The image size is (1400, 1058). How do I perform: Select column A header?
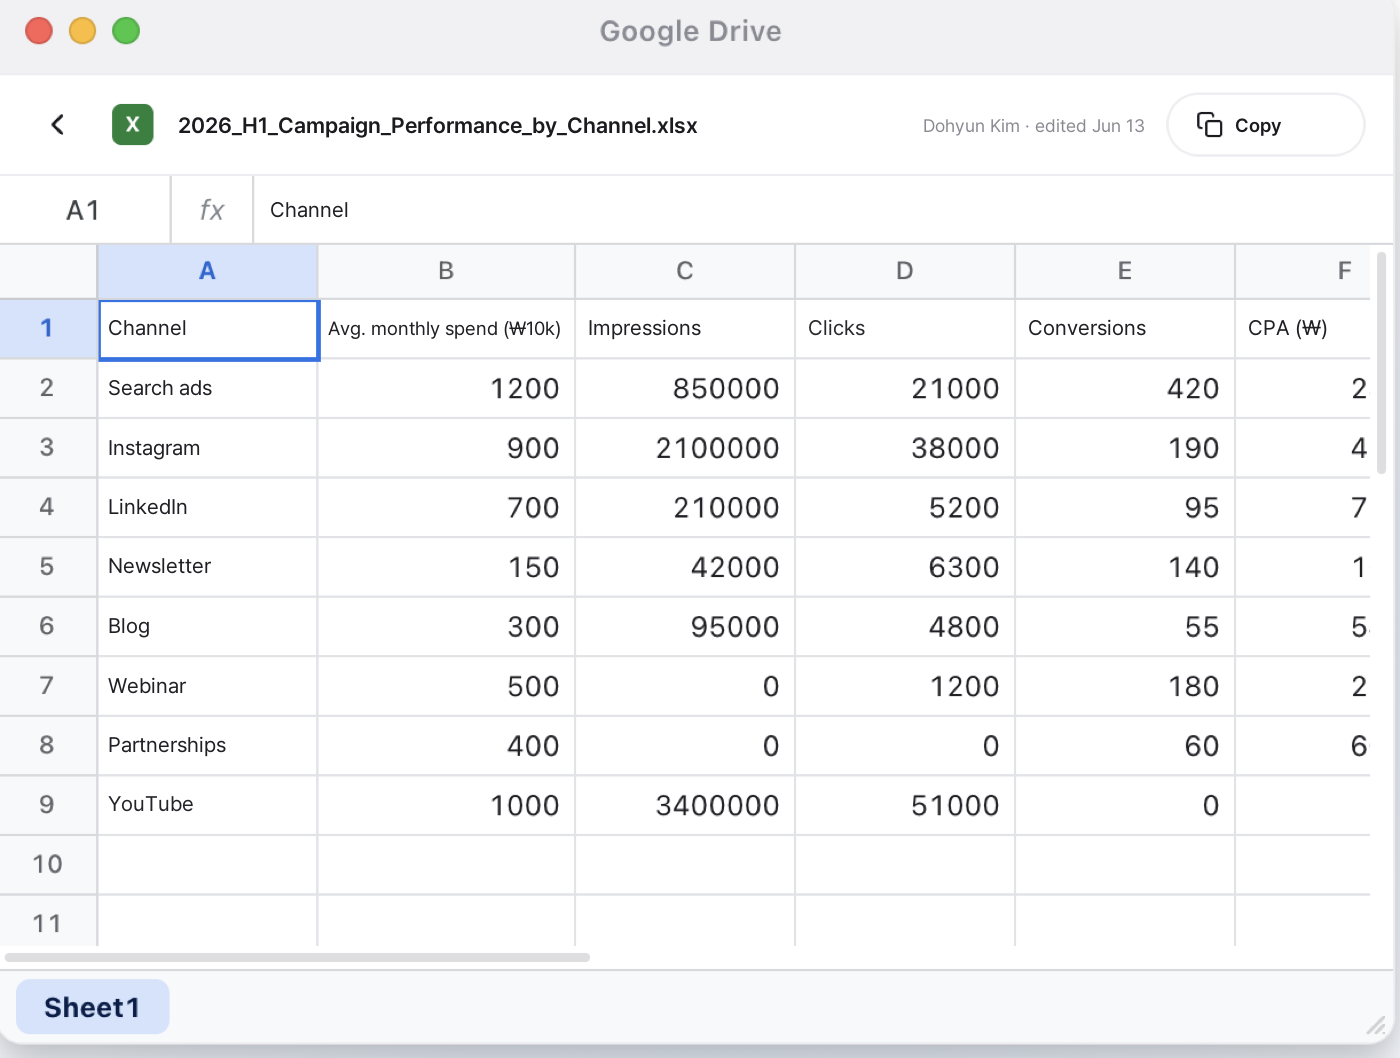(x=207, y=271)
